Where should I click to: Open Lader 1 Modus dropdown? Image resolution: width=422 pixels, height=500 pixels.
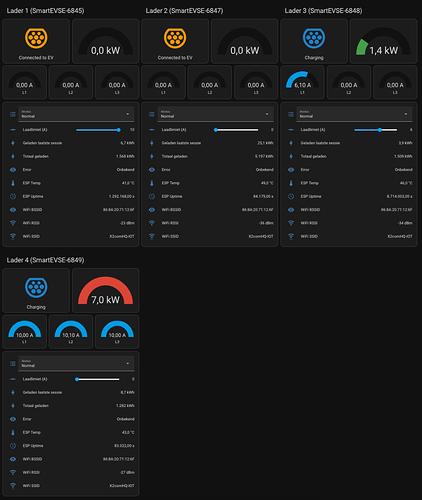point(76,114)
